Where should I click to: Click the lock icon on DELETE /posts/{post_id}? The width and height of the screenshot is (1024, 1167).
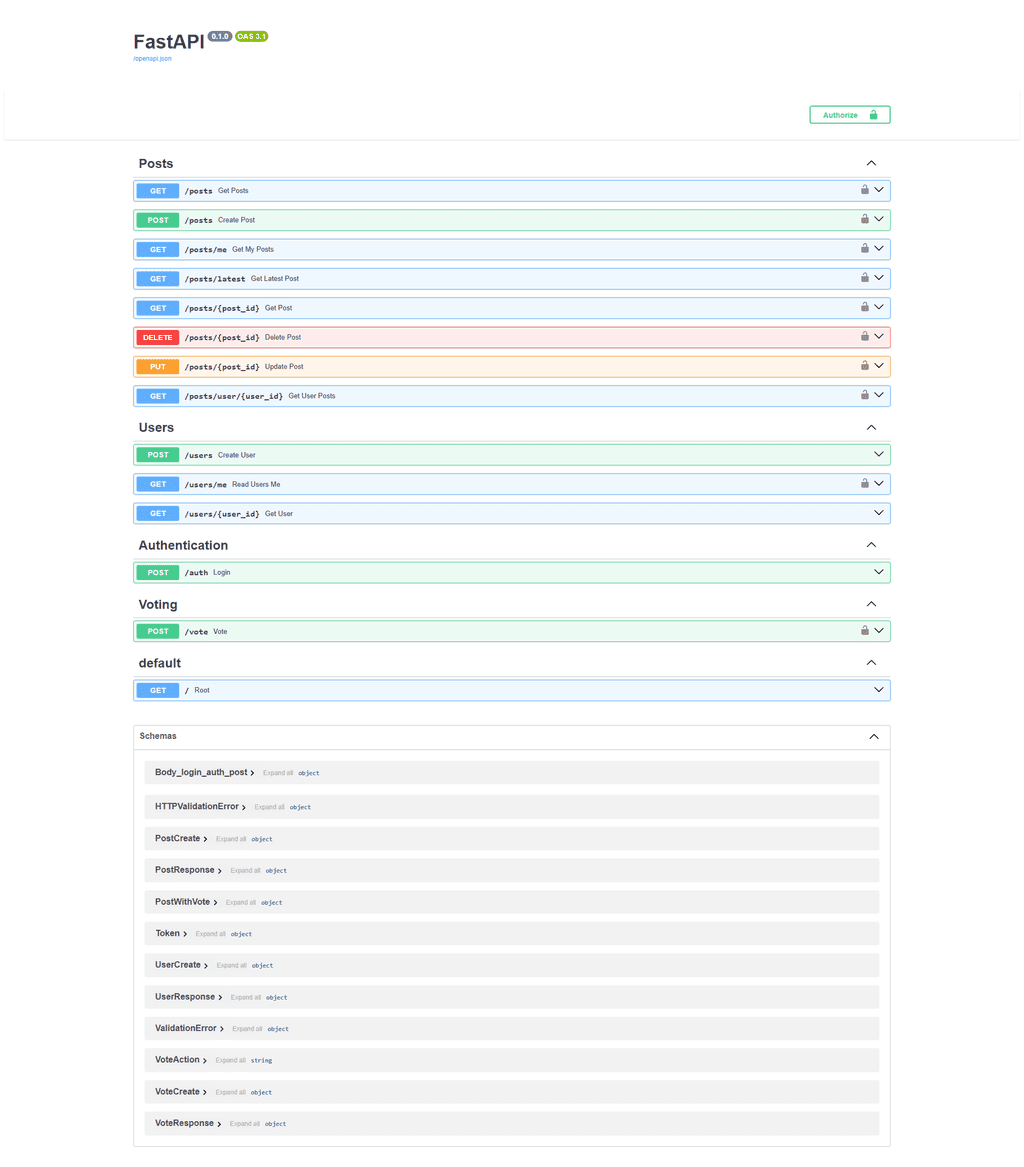point(865,337)
